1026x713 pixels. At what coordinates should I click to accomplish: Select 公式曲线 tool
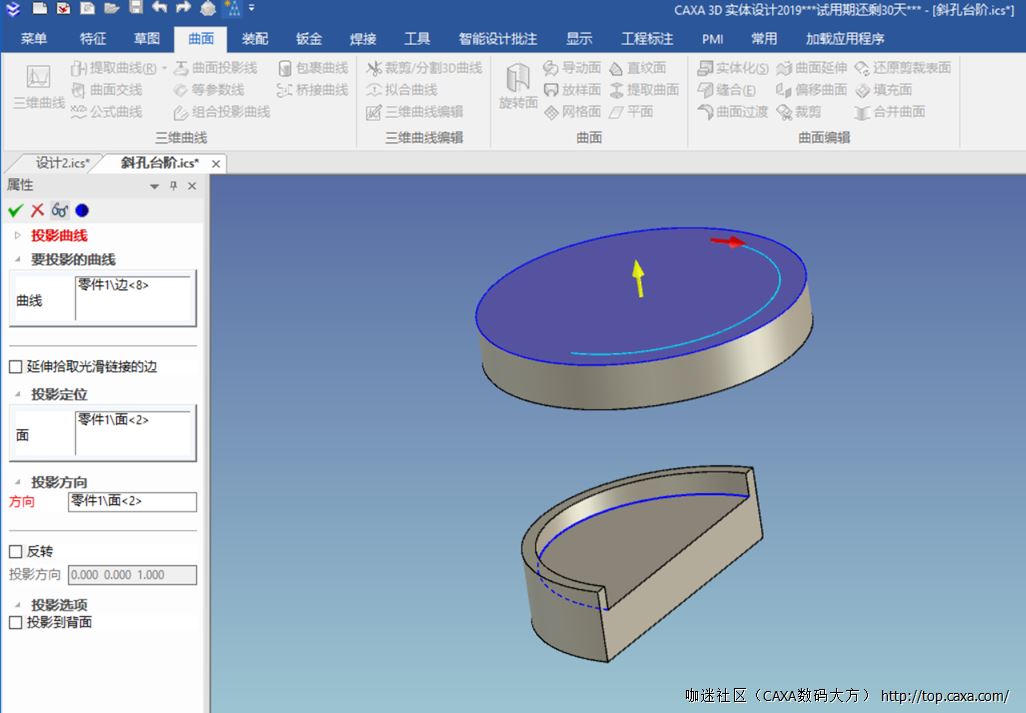click(x=107, y=112)
